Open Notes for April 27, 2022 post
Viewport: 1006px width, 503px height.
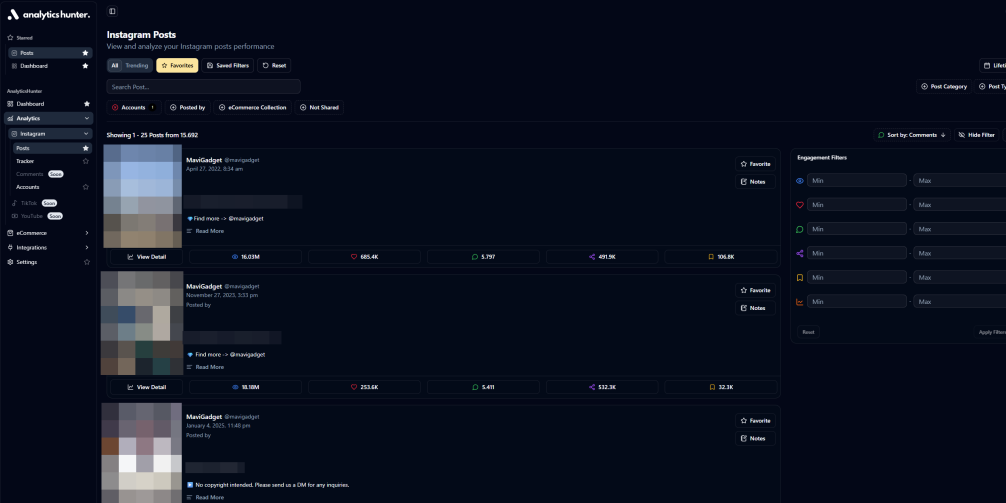[x=755, y=182]
